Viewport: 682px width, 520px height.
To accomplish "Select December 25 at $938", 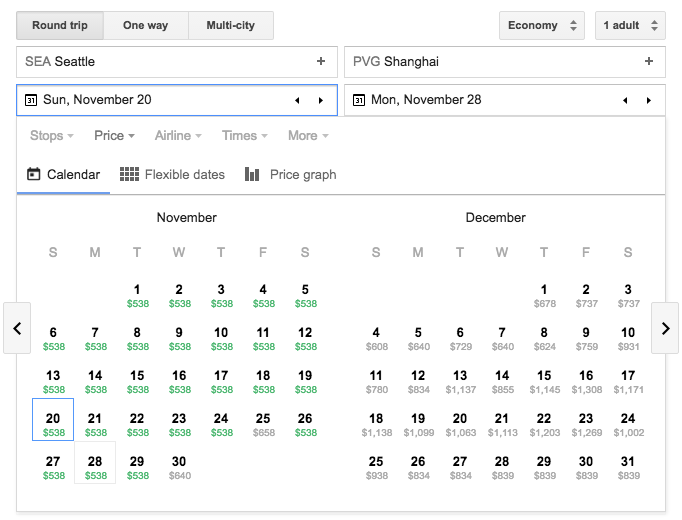I will click(x=376, y=468).
